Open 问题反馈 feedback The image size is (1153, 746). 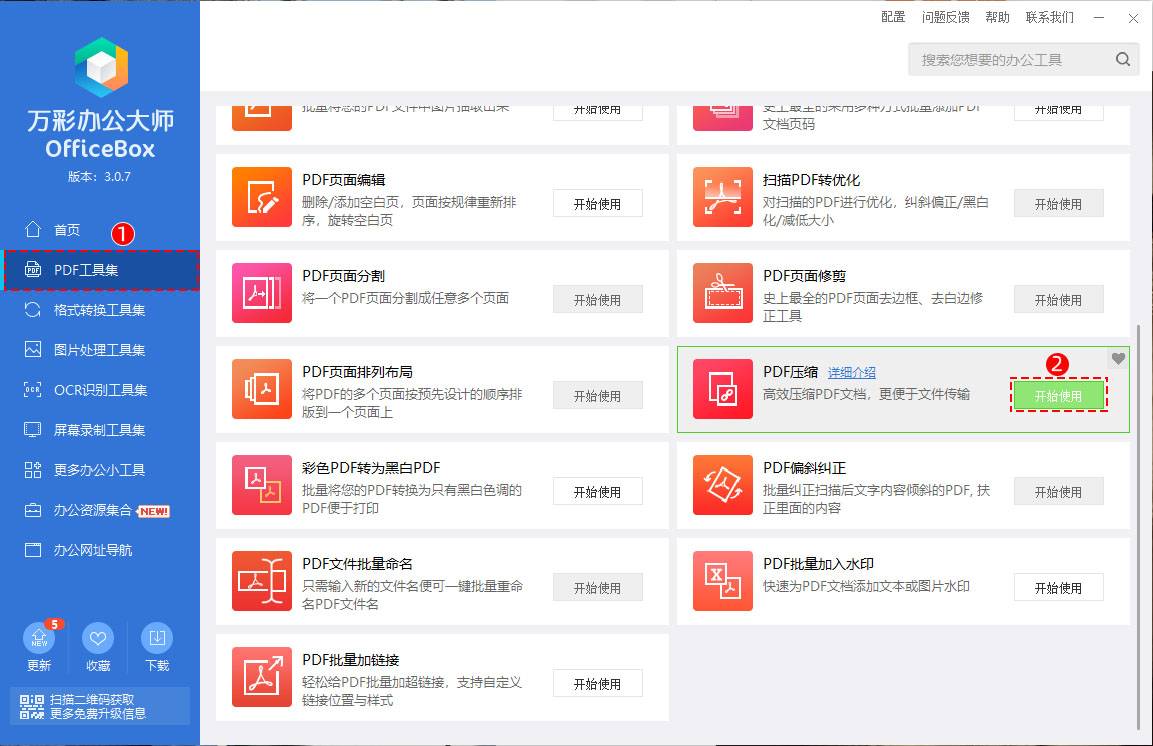pyautogui.click(x=945, y=17)
